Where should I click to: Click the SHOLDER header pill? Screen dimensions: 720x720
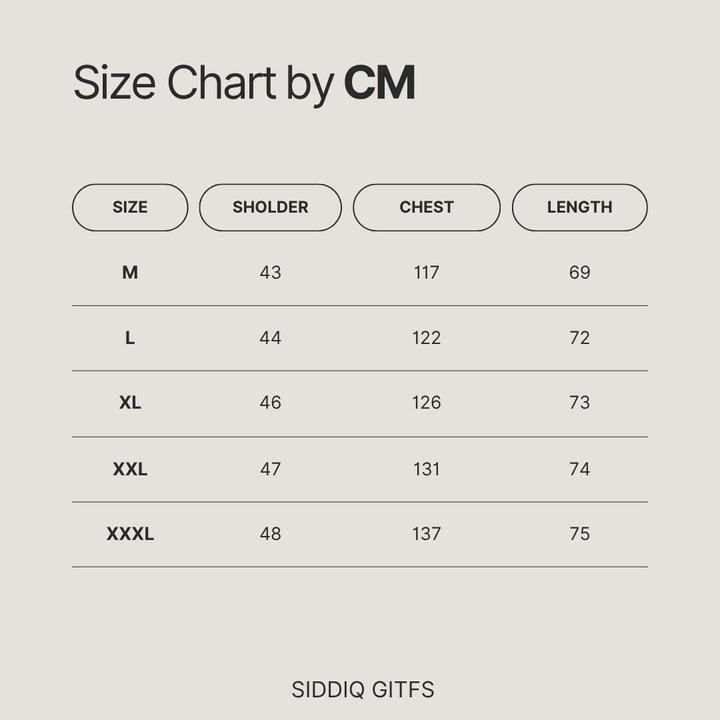coord(270,208)
